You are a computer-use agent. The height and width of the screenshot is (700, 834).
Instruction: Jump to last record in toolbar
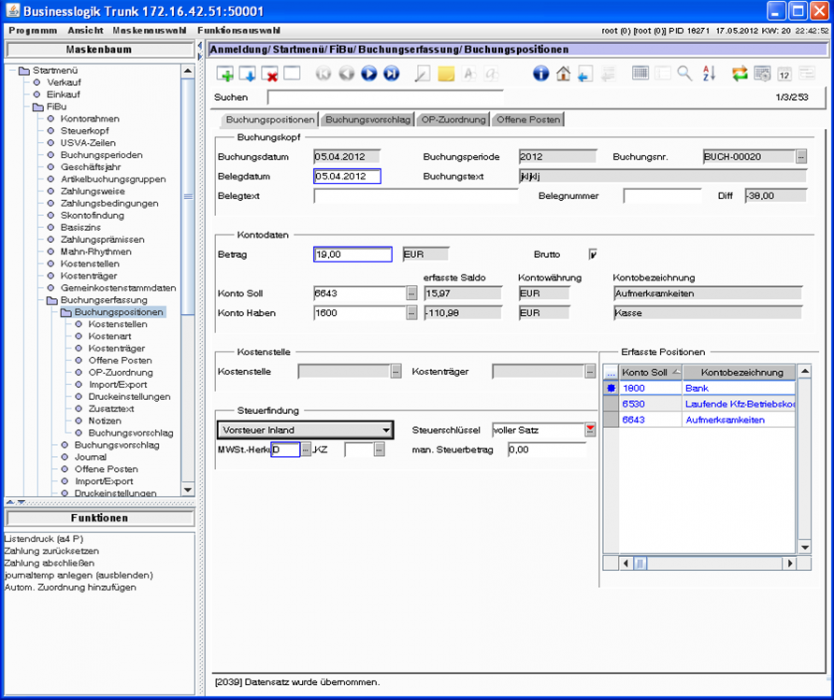(x=391, y=74)
